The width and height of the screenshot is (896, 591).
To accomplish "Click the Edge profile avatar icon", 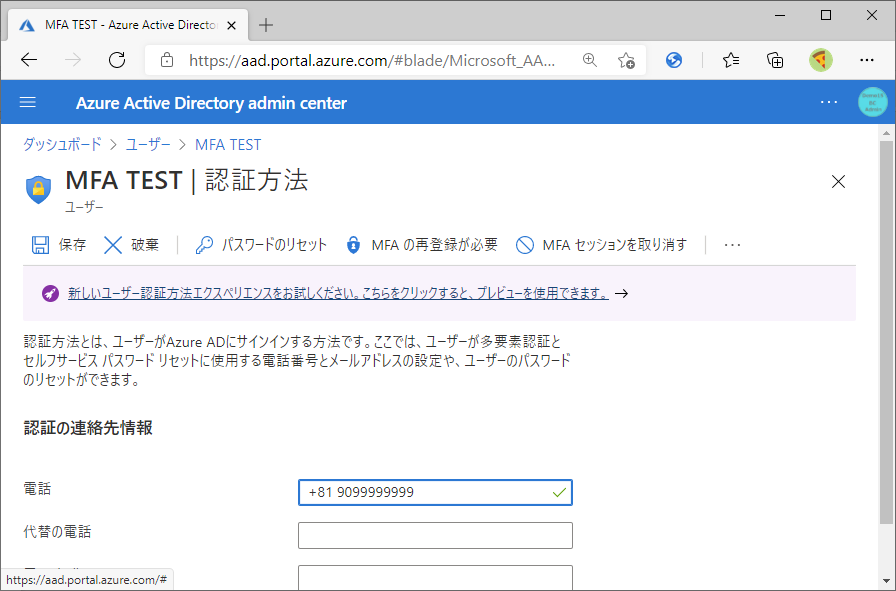I will coord(821,60).
